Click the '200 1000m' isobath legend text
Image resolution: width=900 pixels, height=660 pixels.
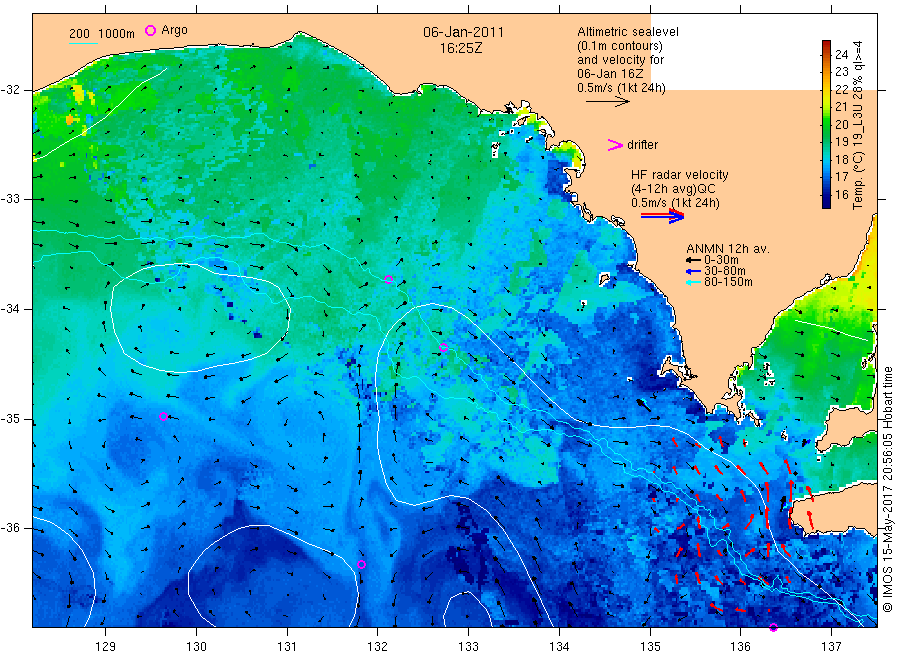click(x=102, y=34)
